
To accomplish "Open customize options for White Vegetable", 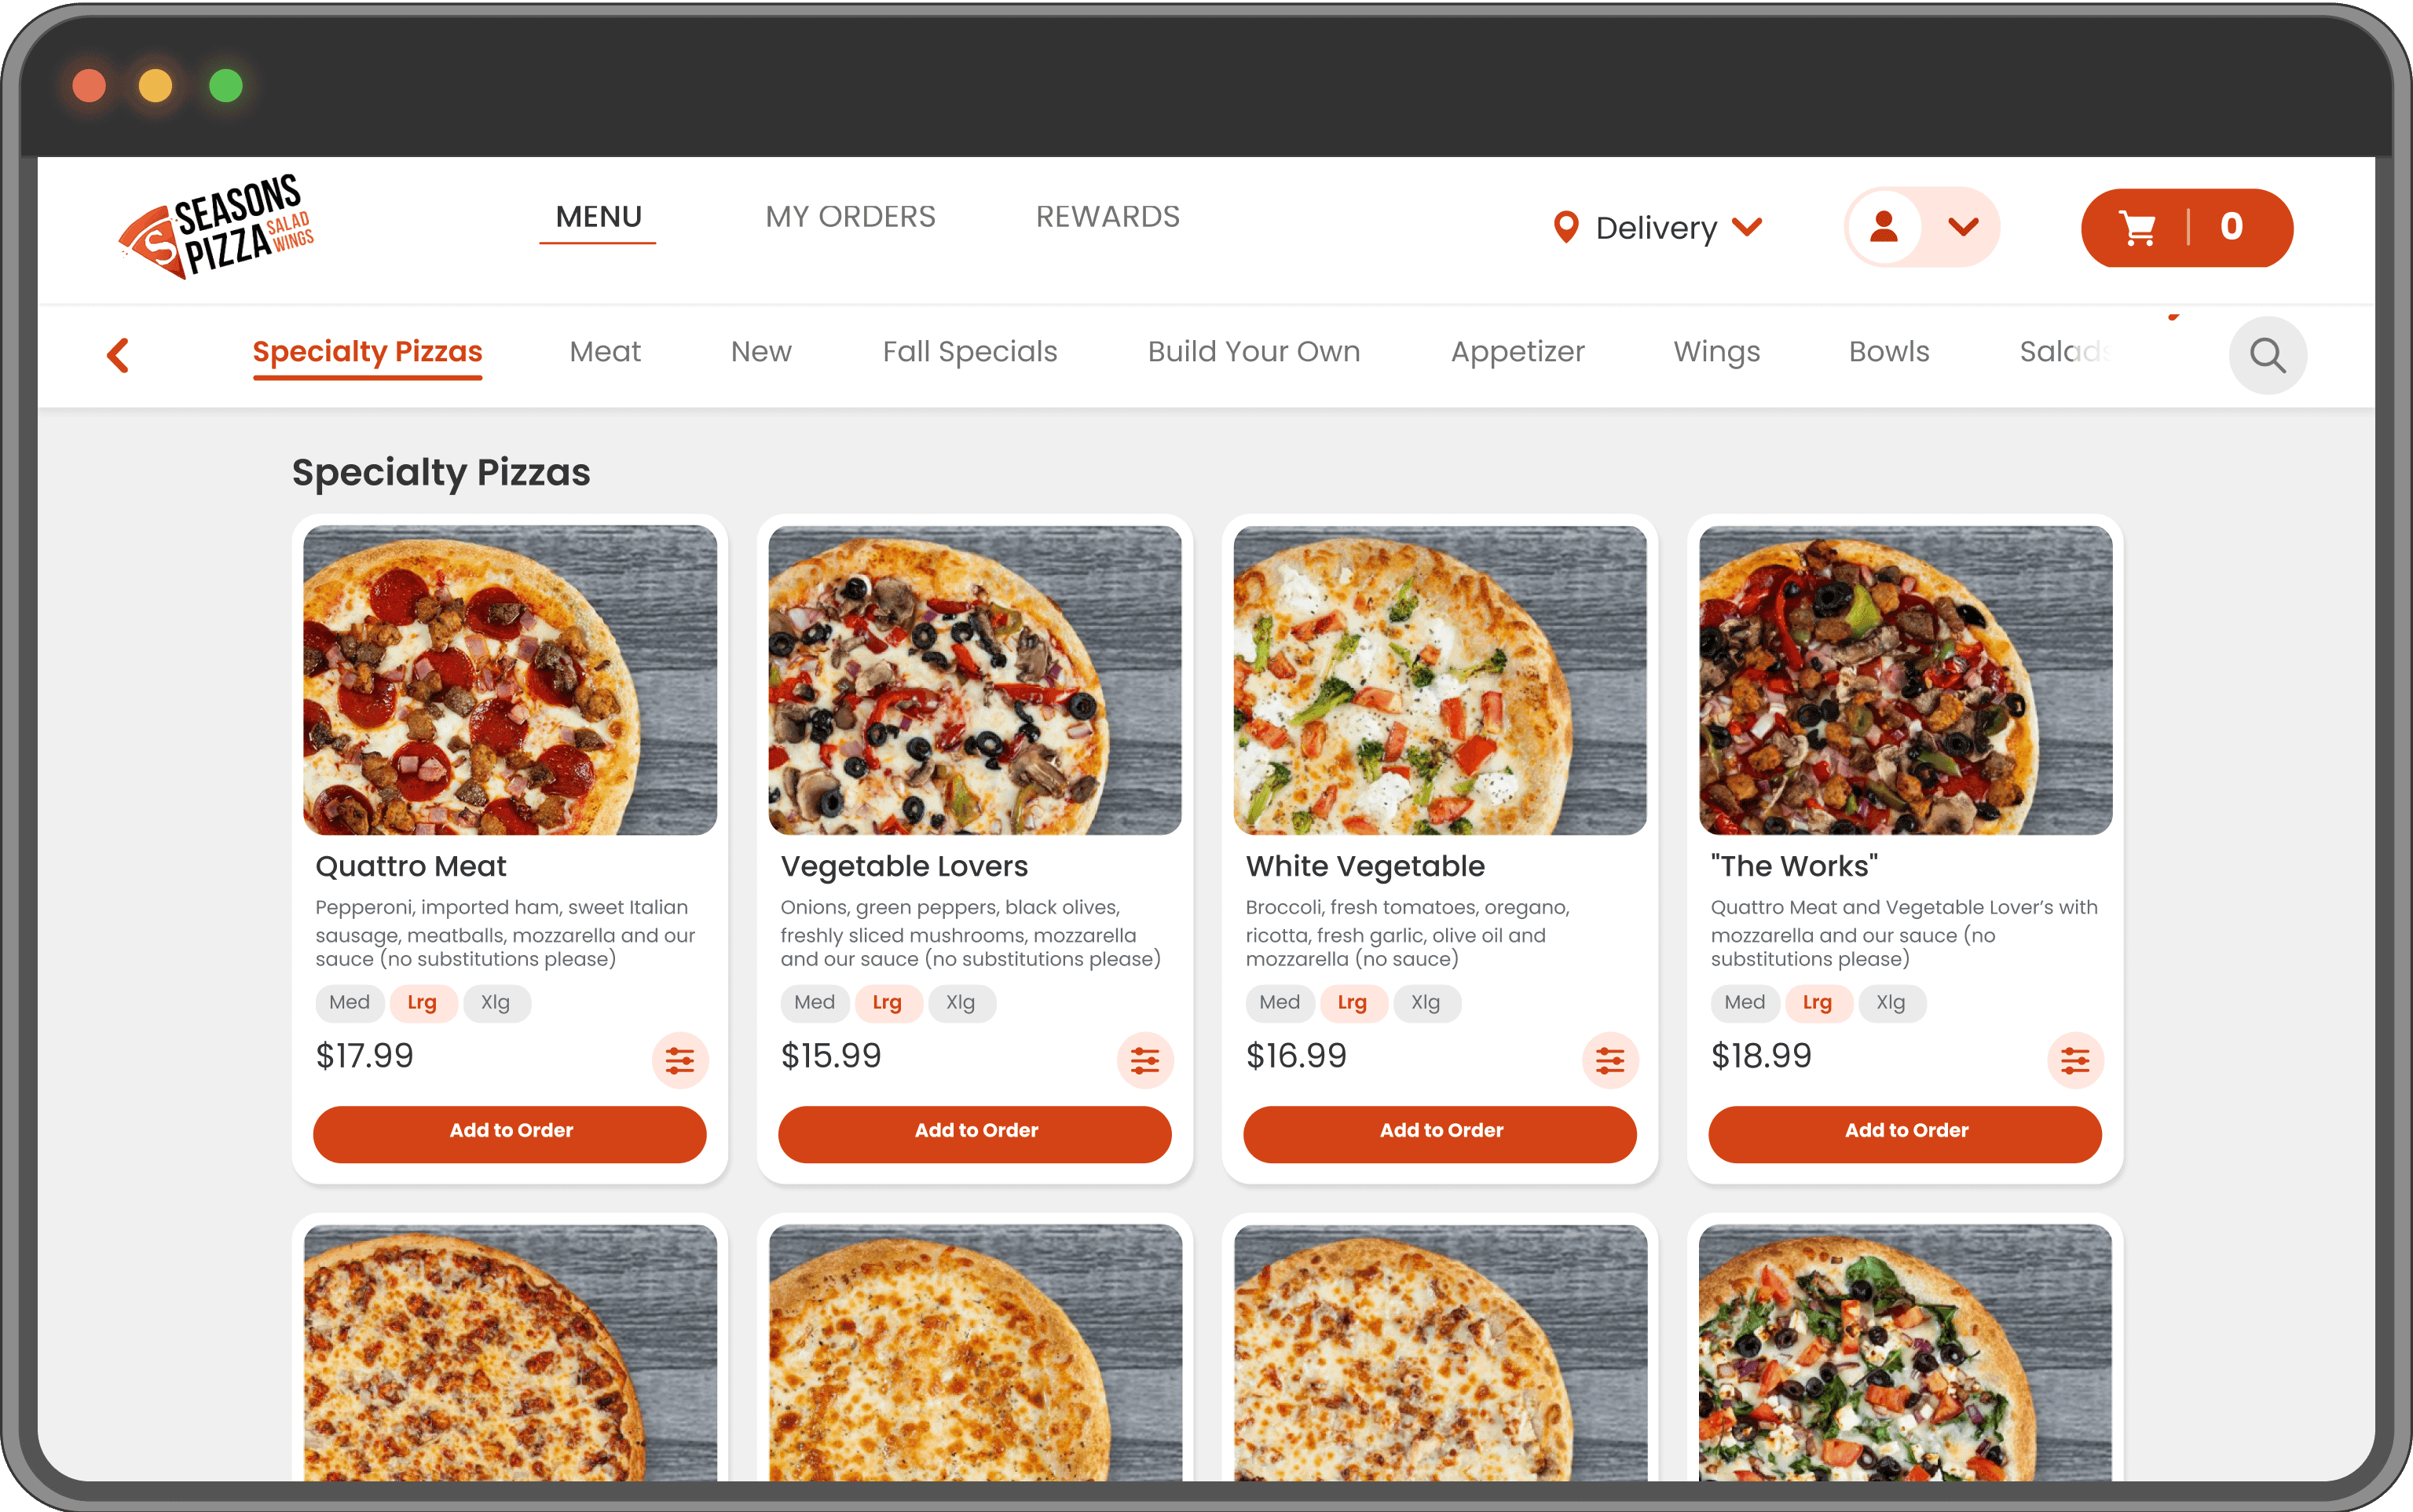I will tap(1610, 1060).
